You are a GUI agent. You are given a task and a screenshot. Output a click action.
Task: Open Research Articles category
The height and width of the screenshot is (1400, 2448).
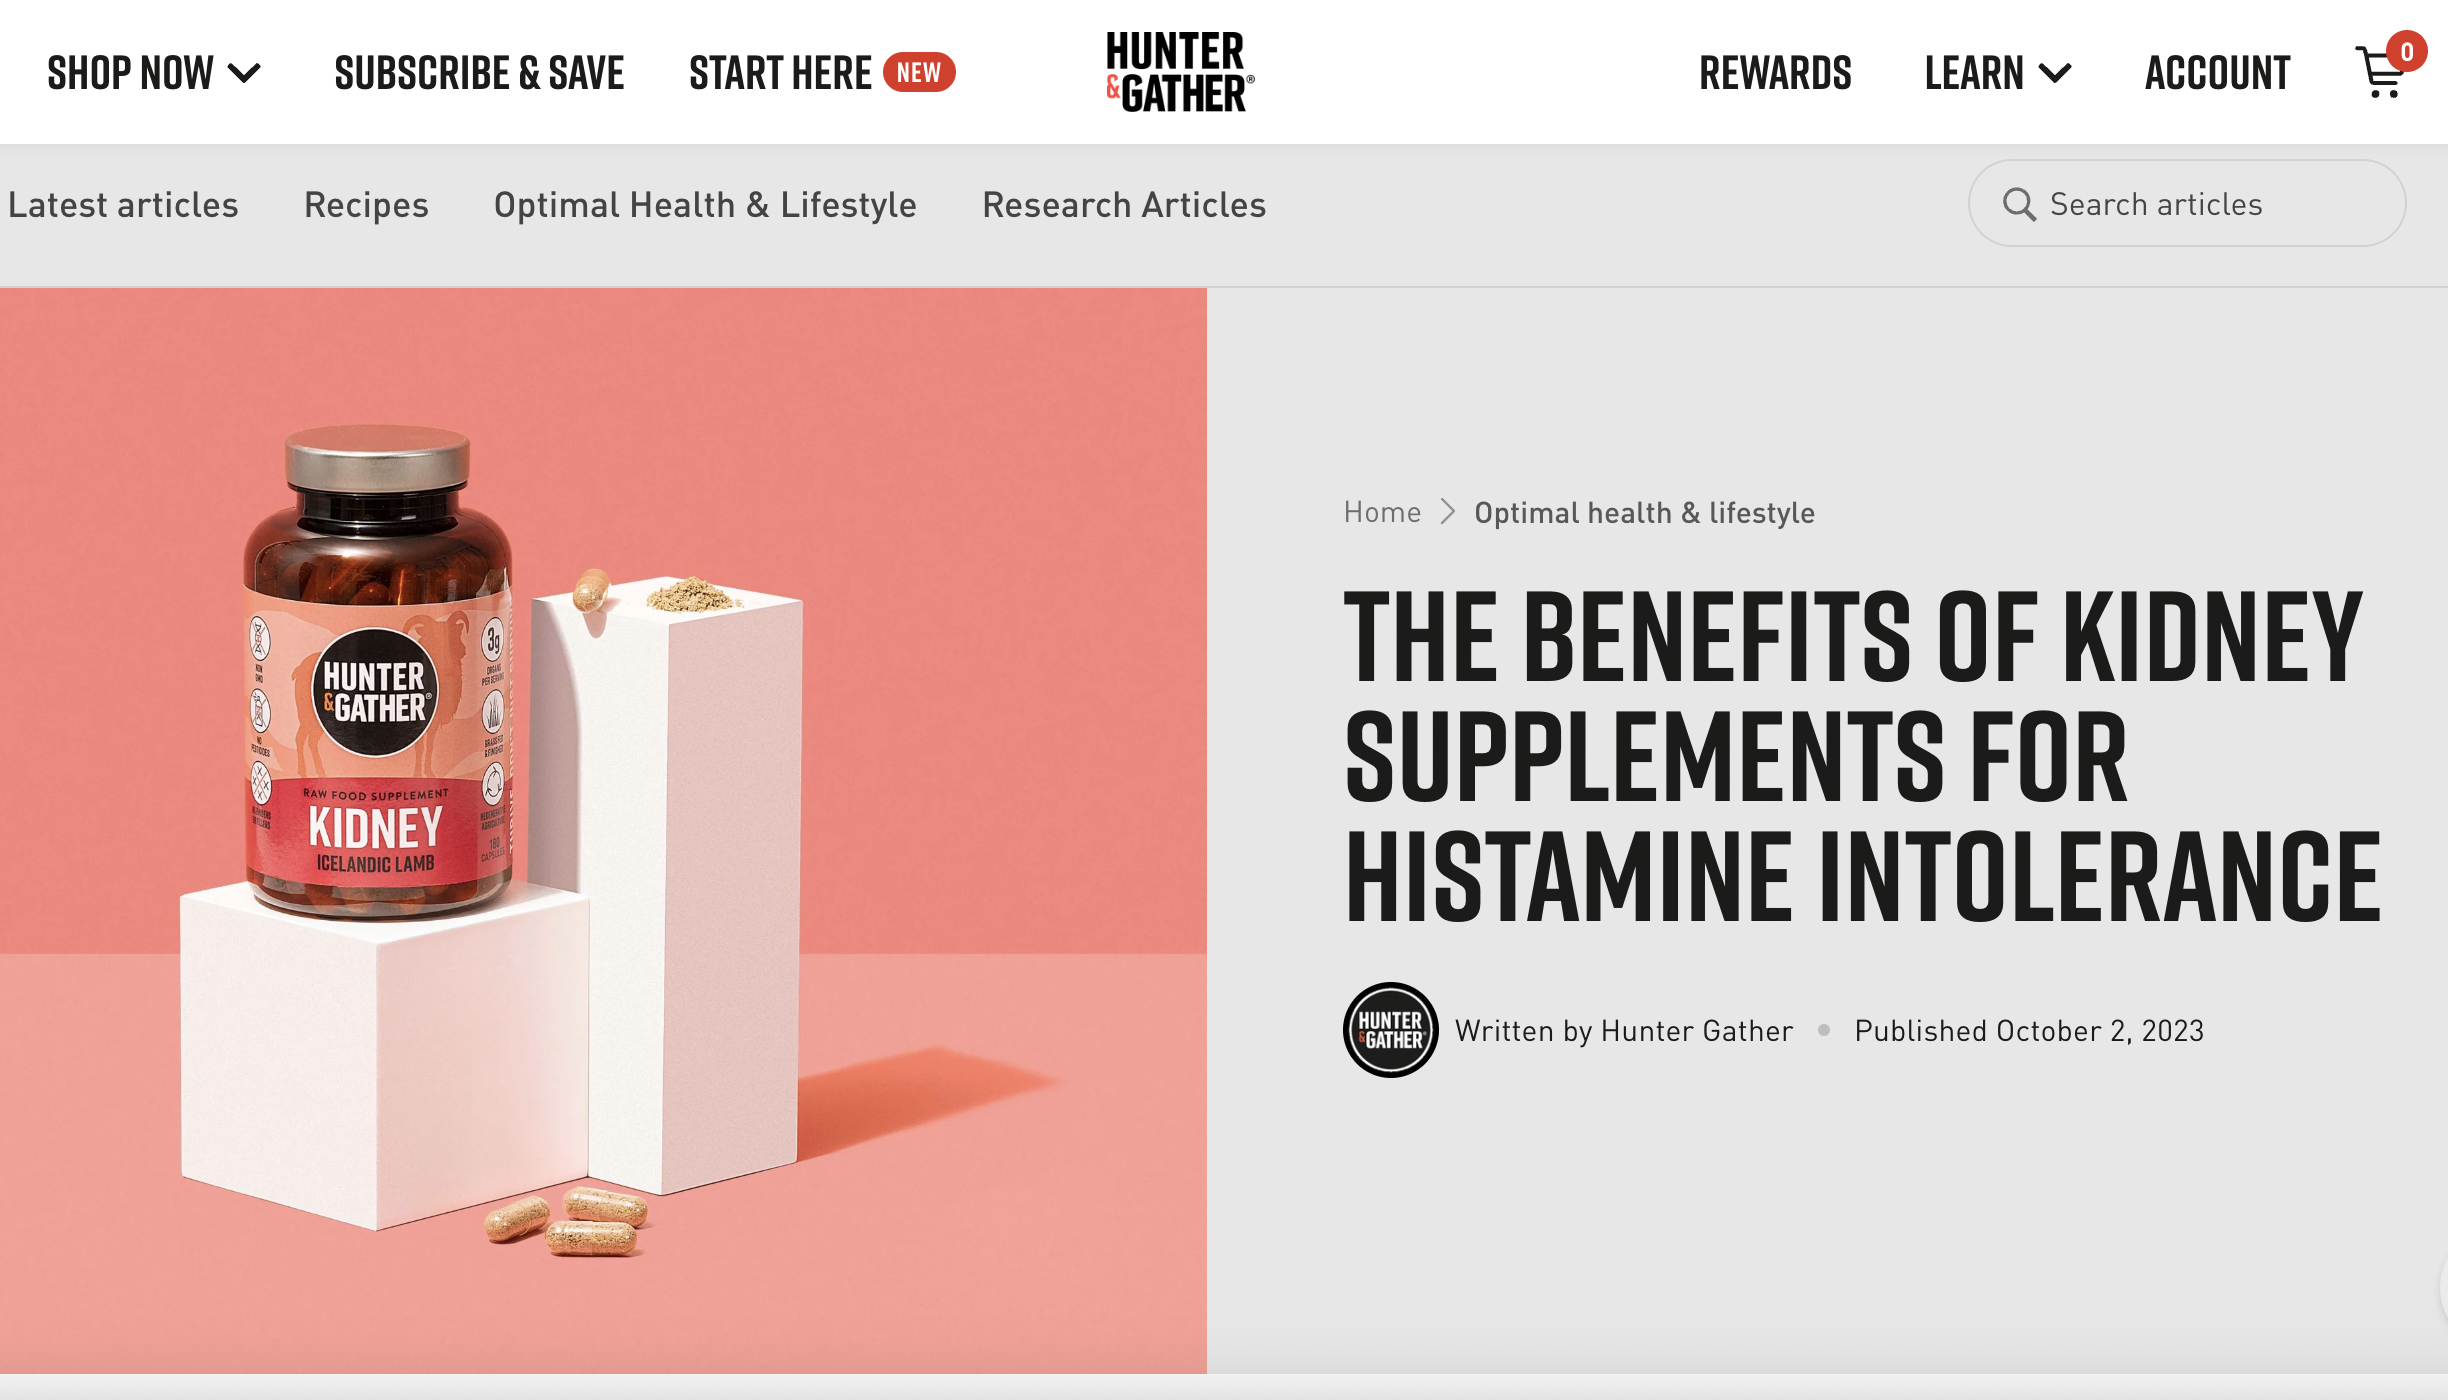pyautogui.click(x=1124, y=205)
